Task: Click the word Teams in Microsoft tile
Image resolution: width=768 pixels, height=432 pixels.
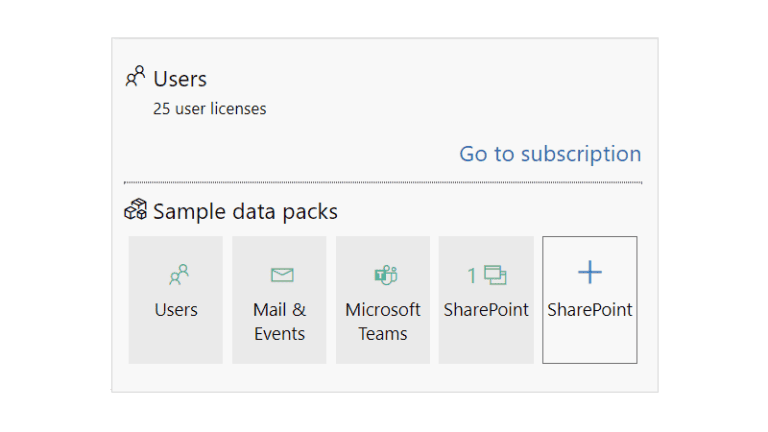Action: click(x=383, y=334)
